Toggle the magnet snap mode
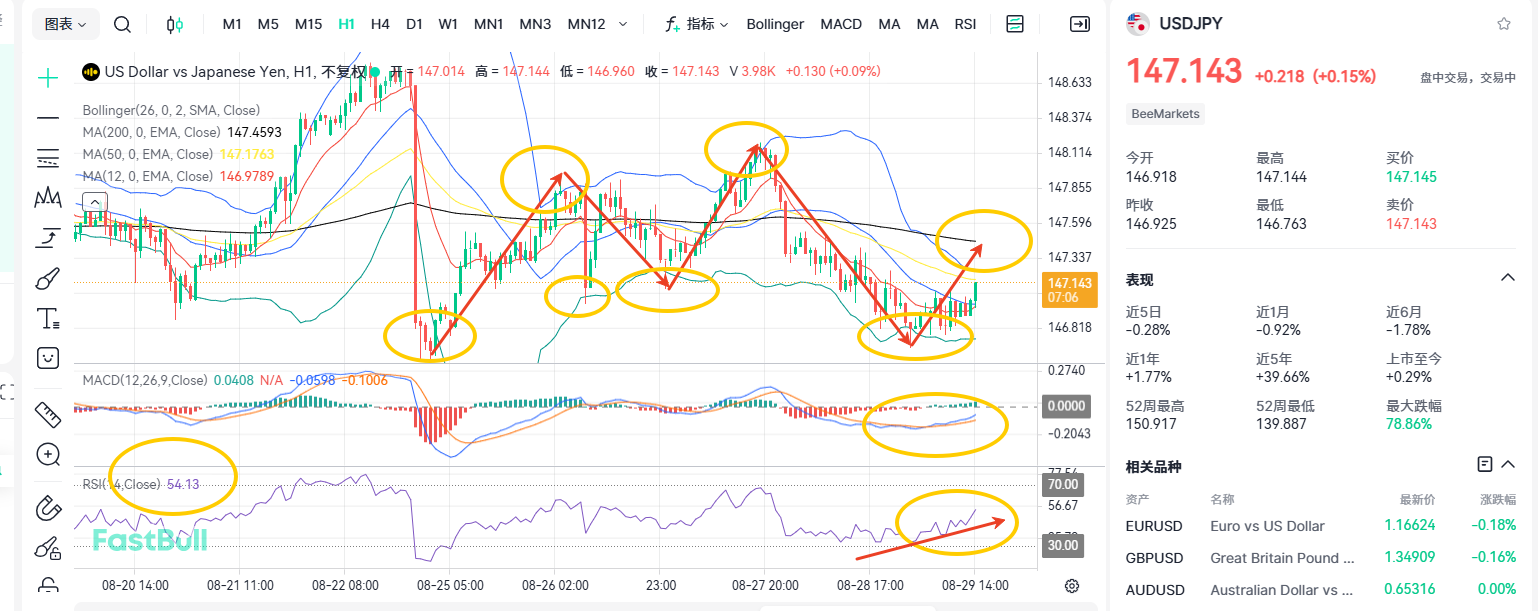The width and height of the screenshot is (1538, 611). tap(47, 509)
